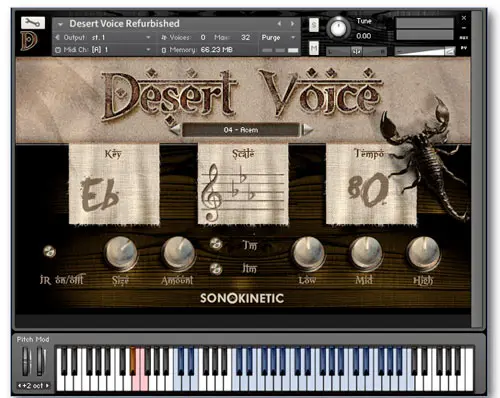Toggle the IR on/off switch
Viewport: 500px width, 398px height.
tap(49, 251)
